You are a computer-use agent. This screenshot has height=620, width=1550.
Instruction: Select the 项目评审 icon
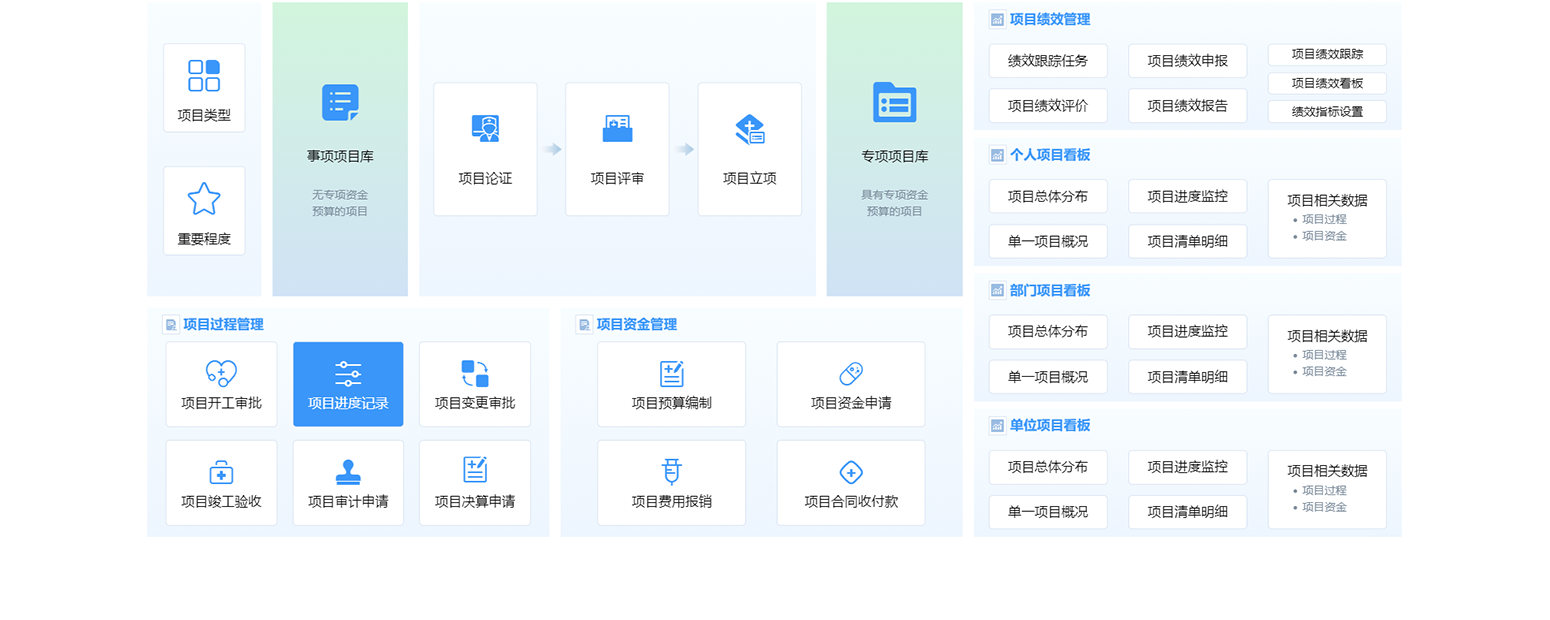[617, 129]
